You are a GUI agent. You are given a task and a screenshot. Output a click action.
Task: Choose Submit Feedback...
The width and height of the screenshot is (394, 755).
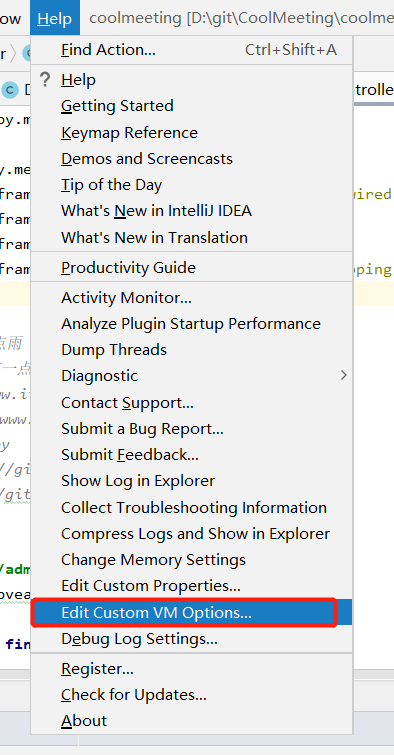[192, 455]
